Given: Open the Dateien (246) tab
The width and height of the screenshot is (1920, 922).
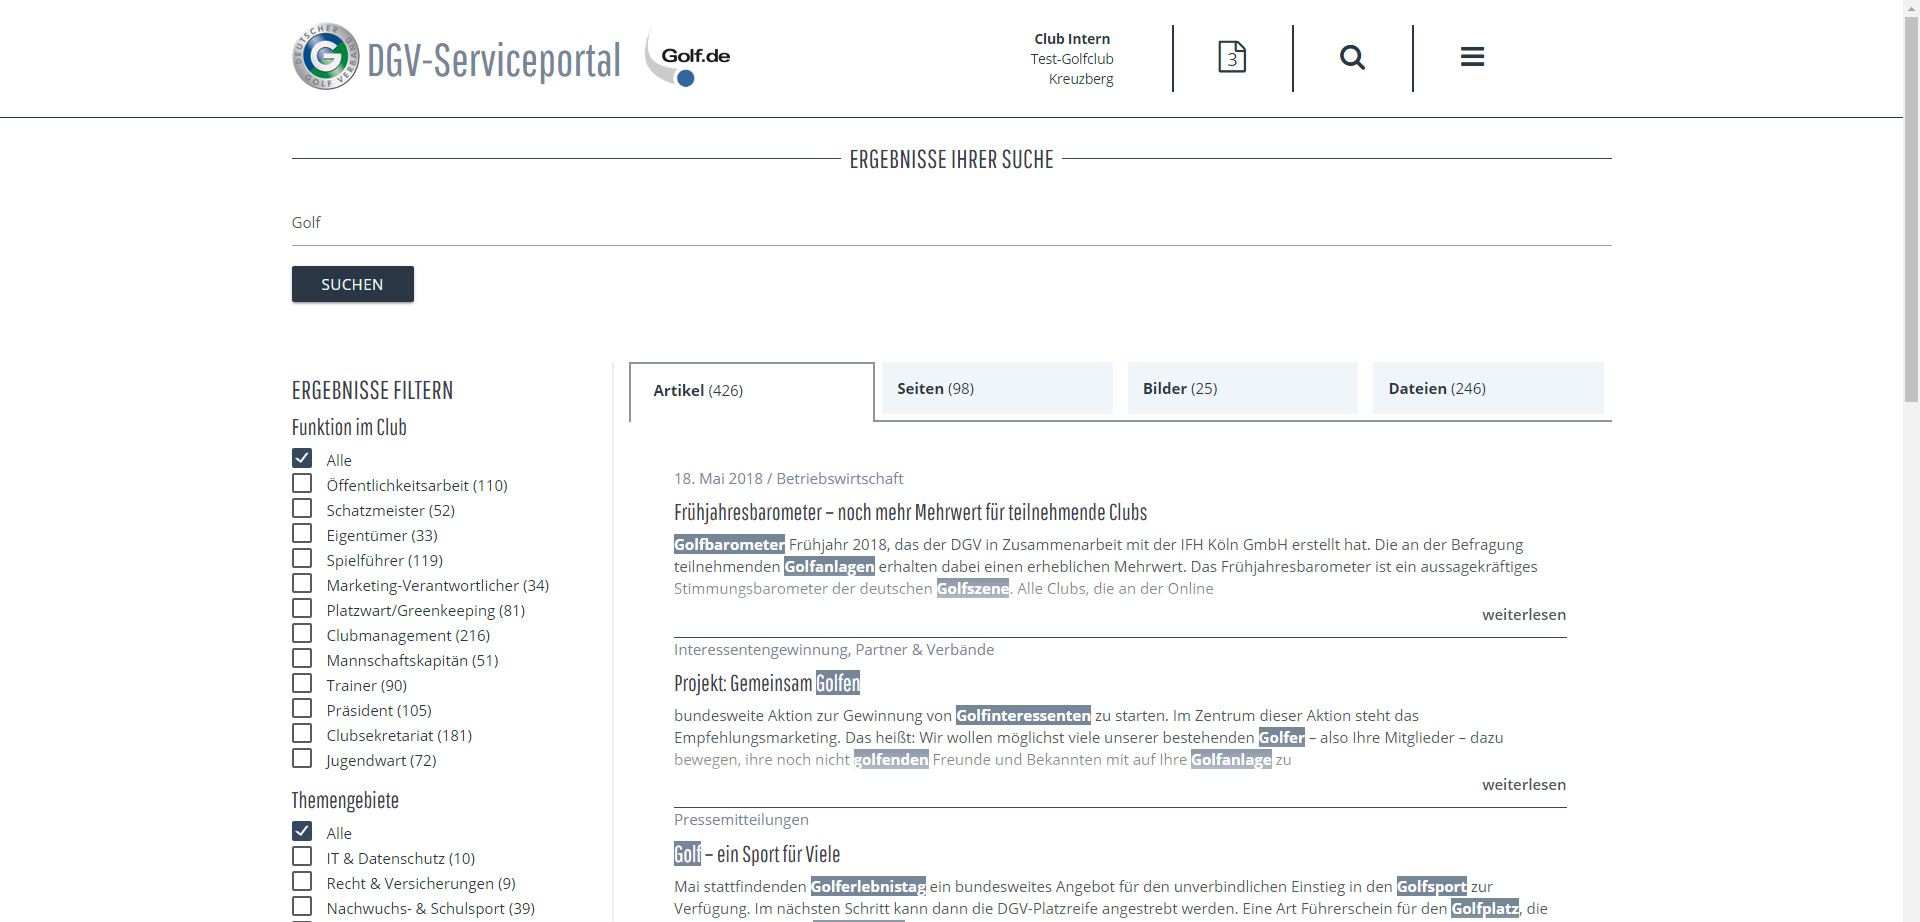Looking at the screenshot, I should pyautogui.click(x=1487, y=388).
